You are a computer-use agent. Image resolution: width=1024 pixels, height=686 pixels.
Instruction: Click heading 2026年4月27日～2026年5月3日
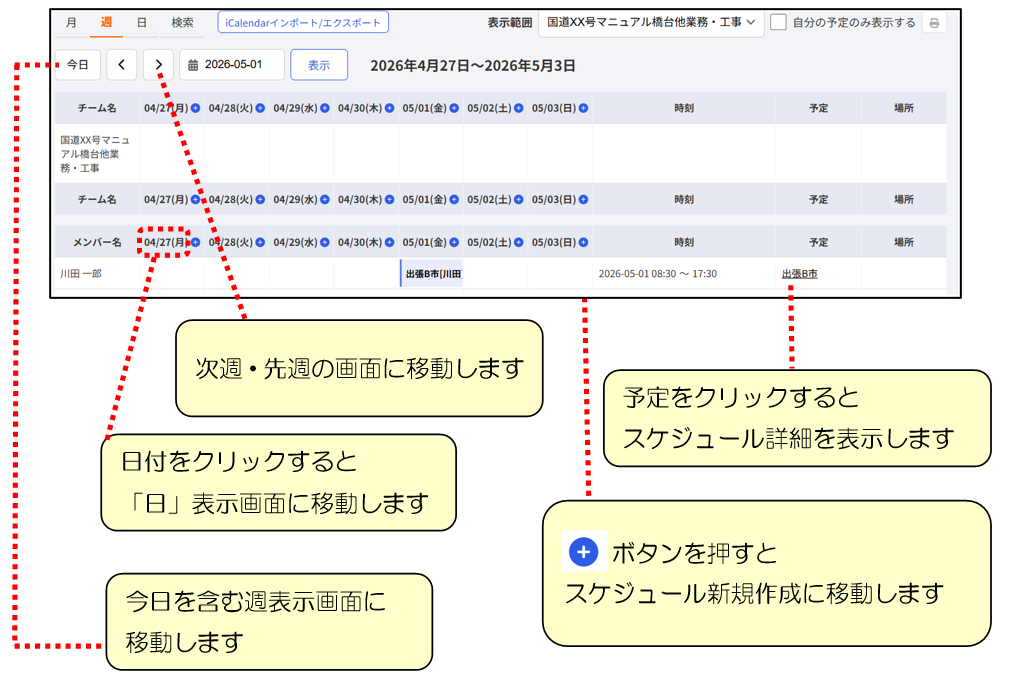coord(473,66)
